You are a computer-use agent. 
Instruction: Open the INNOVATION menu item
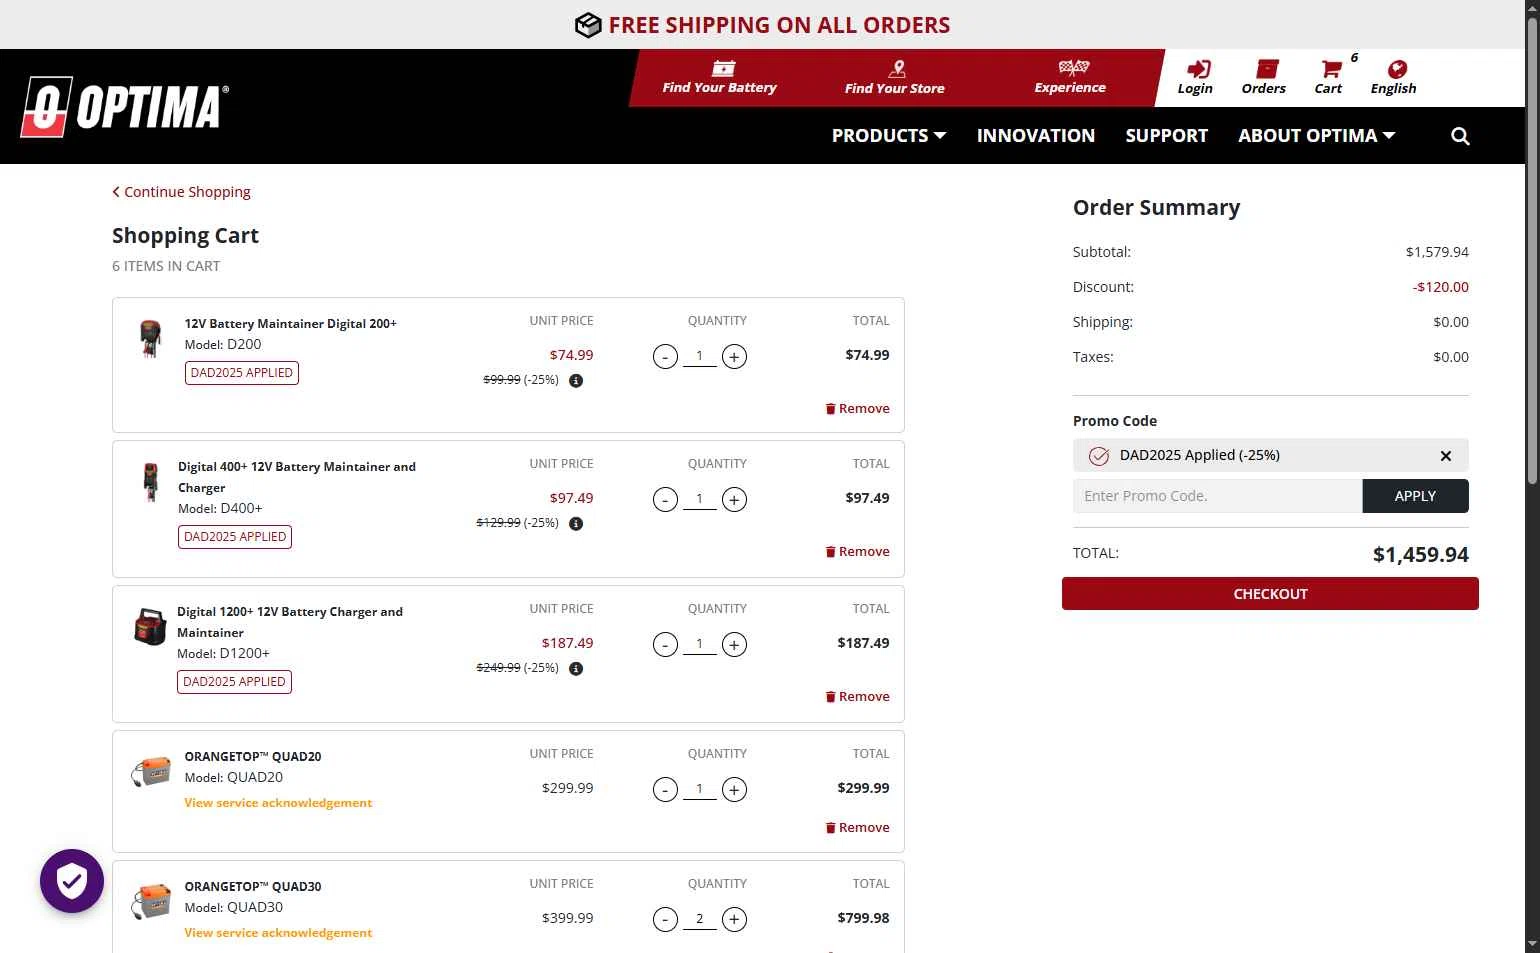point(1036,136)
